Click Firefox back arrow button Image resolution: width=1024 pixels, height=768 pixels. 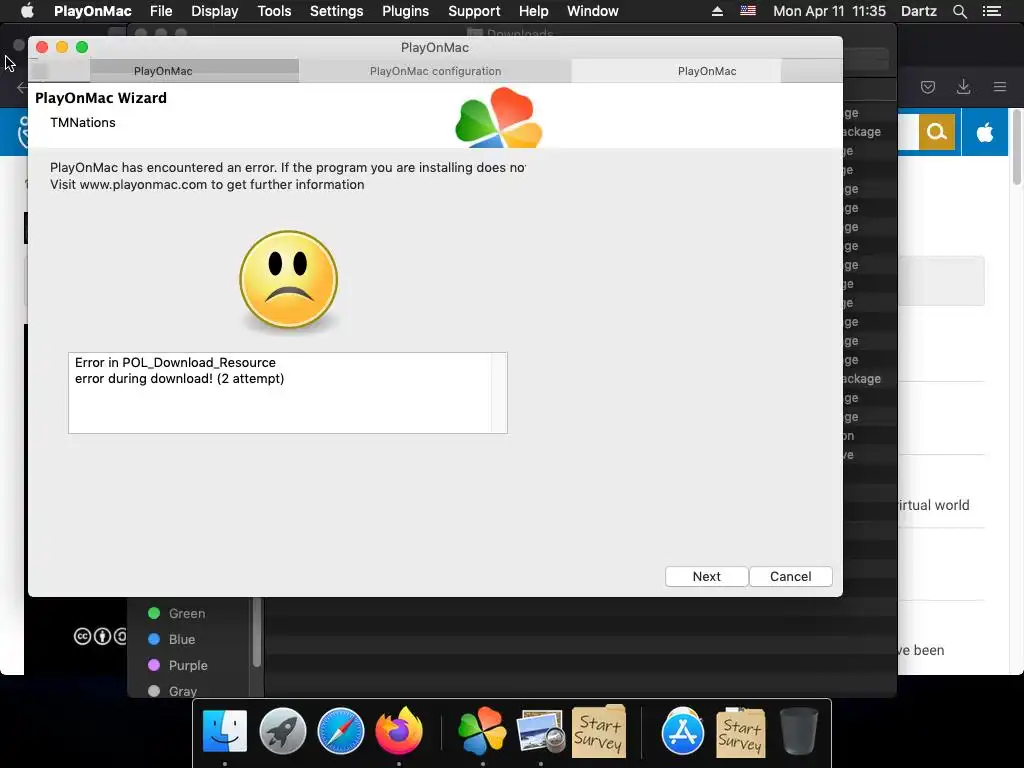(22, 87)
